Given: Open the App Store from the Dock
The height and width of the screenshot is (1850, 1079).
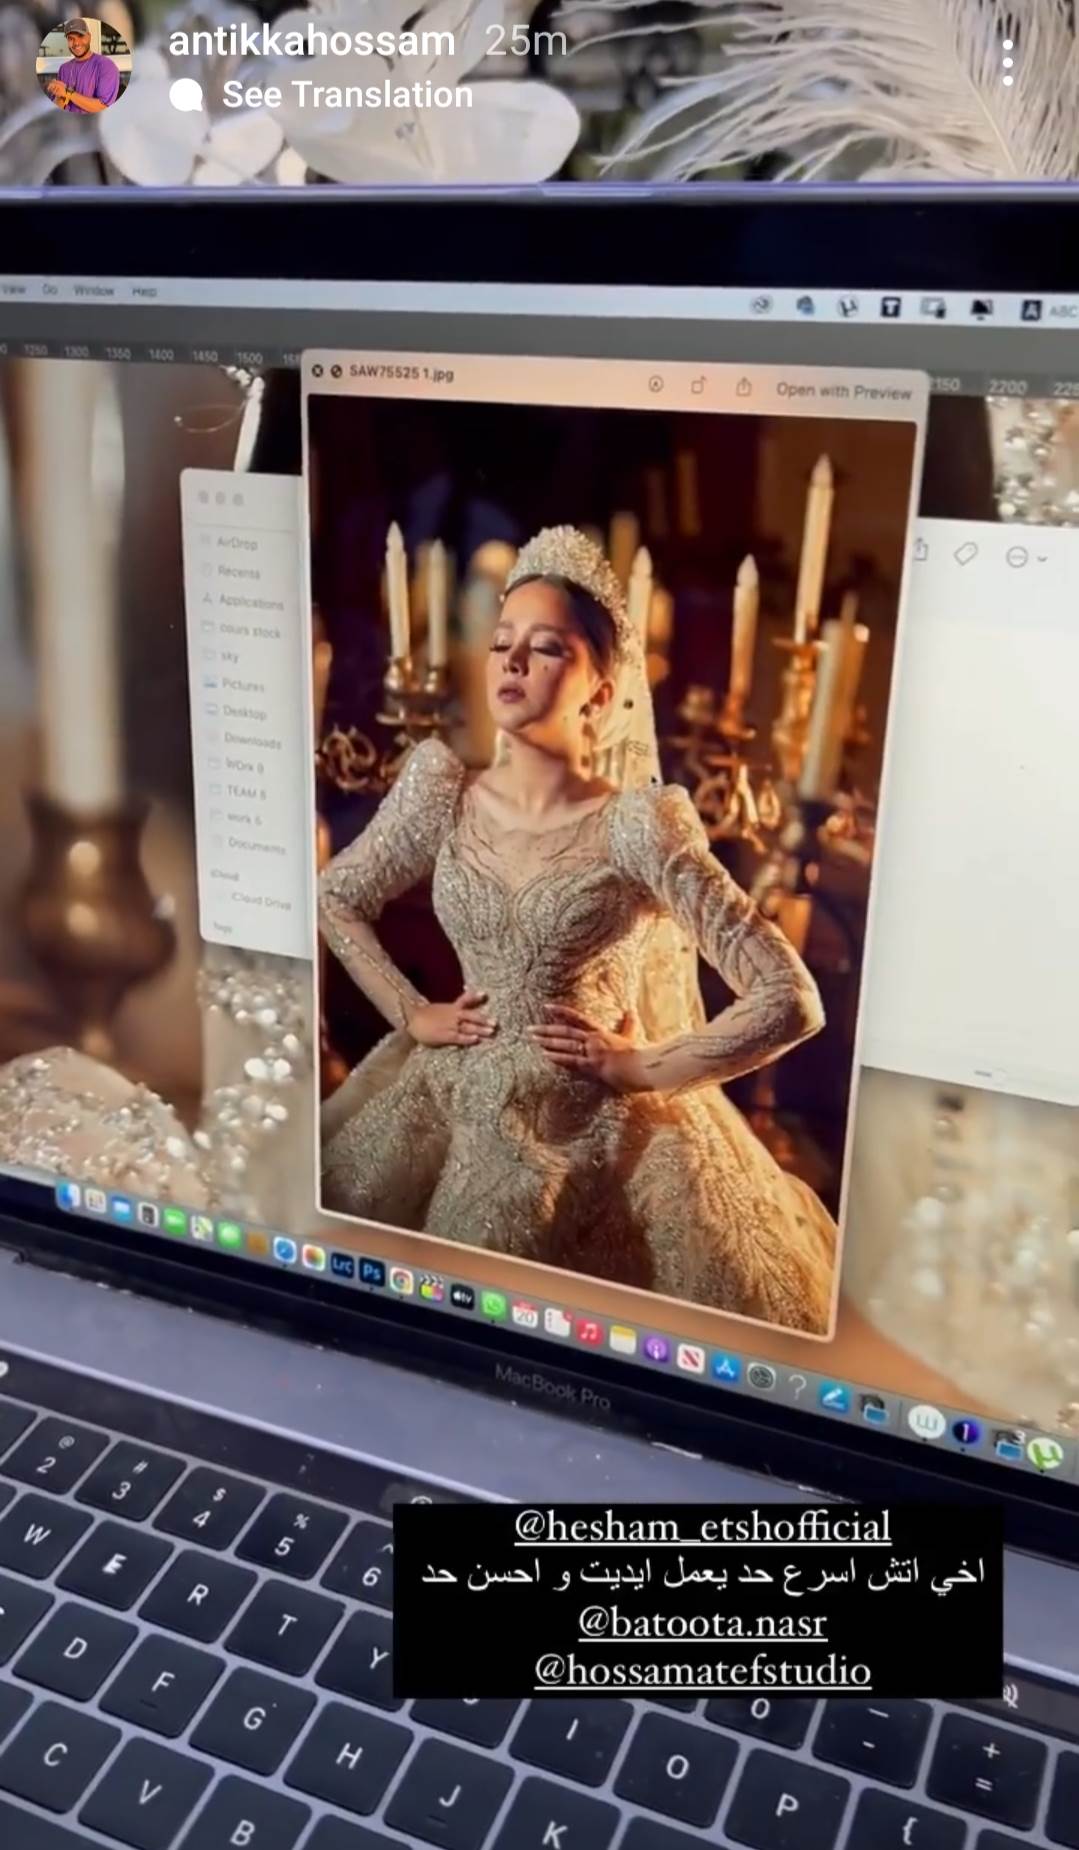Looking at the screenshot, I should pos(725,1369).
